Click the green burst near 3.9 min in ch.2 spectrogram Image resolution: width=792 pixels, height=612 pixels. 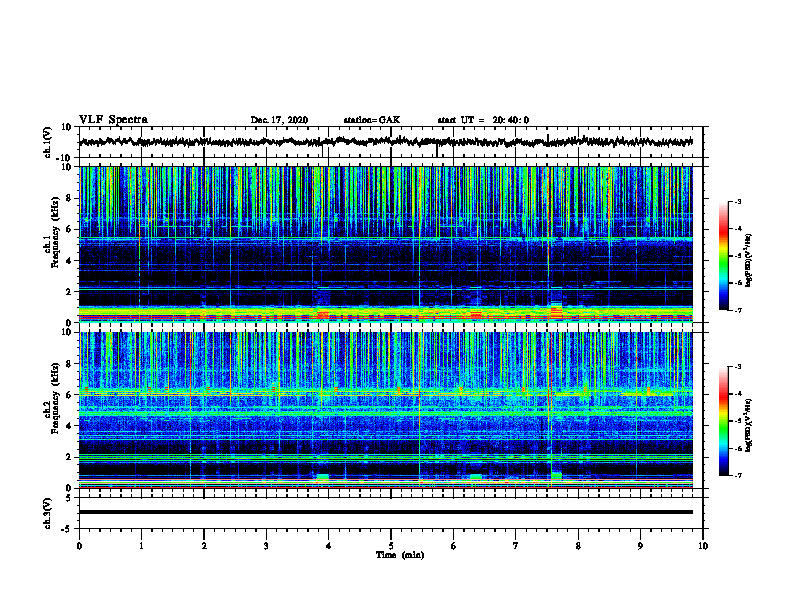coord(323,477)
